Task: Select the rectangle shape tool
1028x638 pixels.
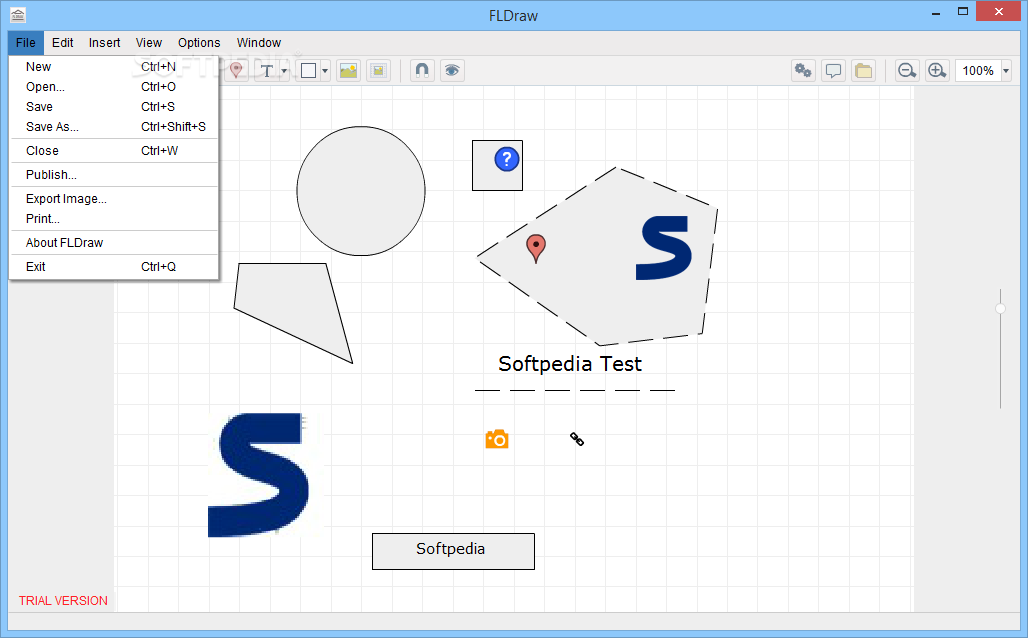Action: (x=308, y=70)
